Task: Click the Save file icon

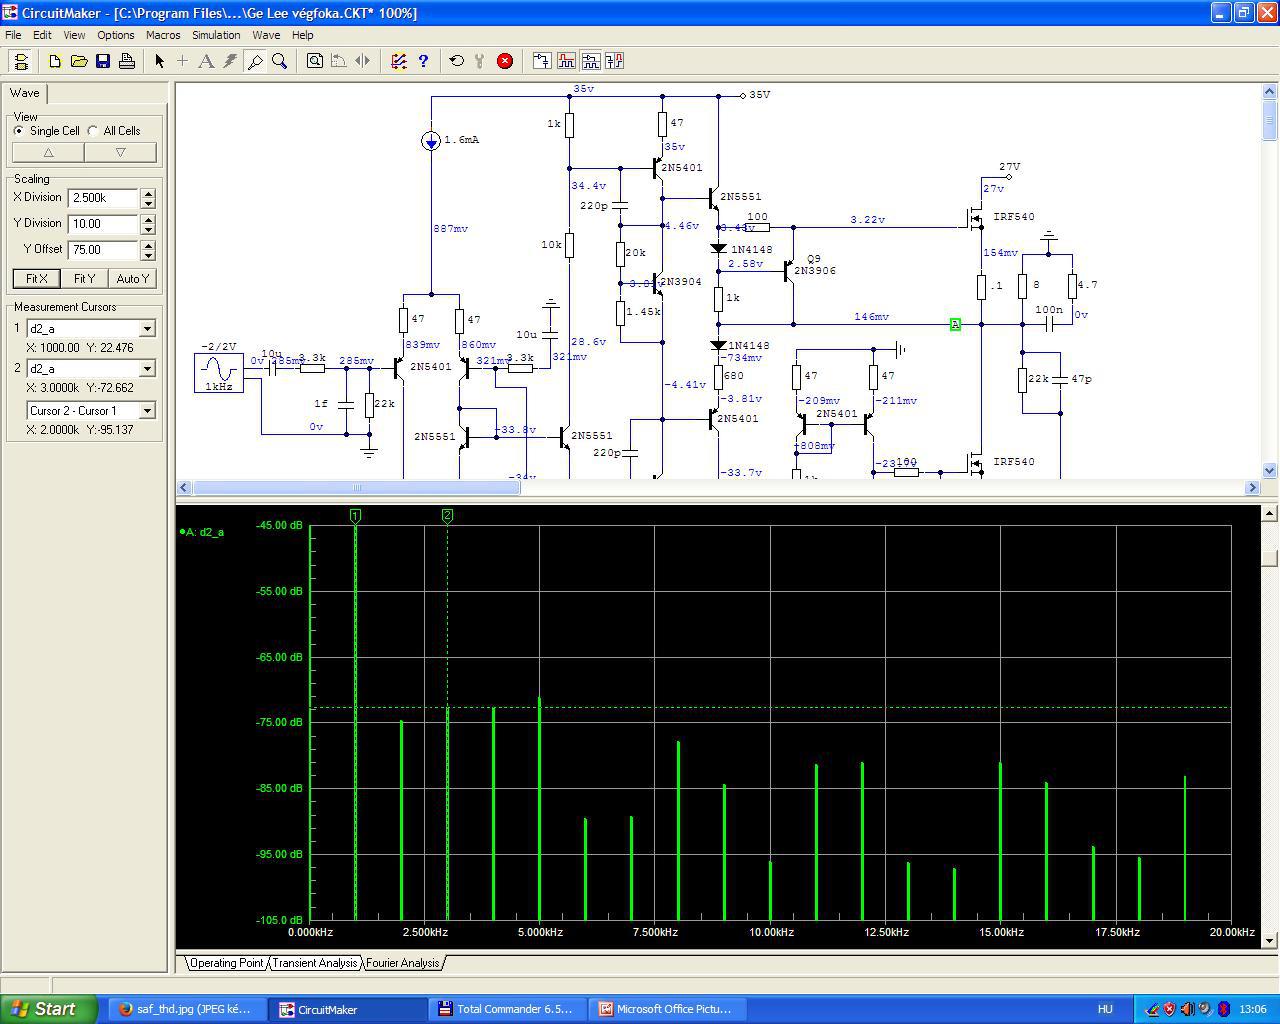Action: coord(103,61)
